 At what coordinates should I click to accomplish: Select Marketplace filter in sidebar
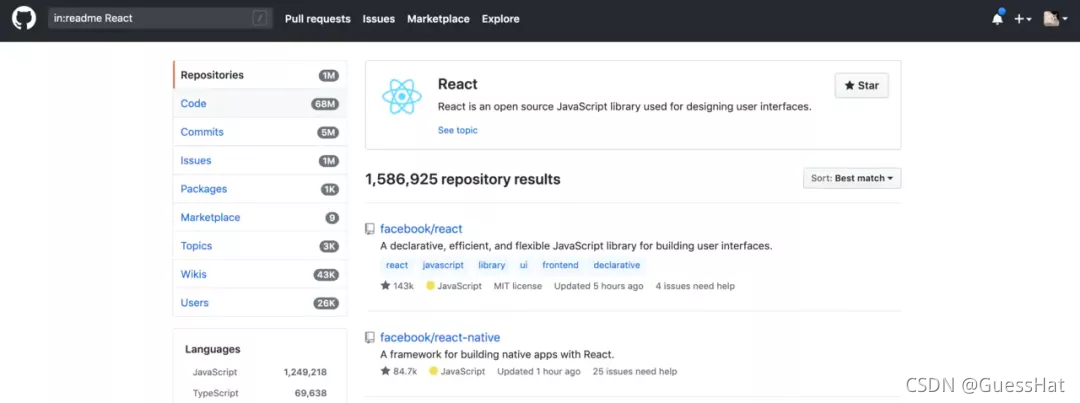coord(260,217)
